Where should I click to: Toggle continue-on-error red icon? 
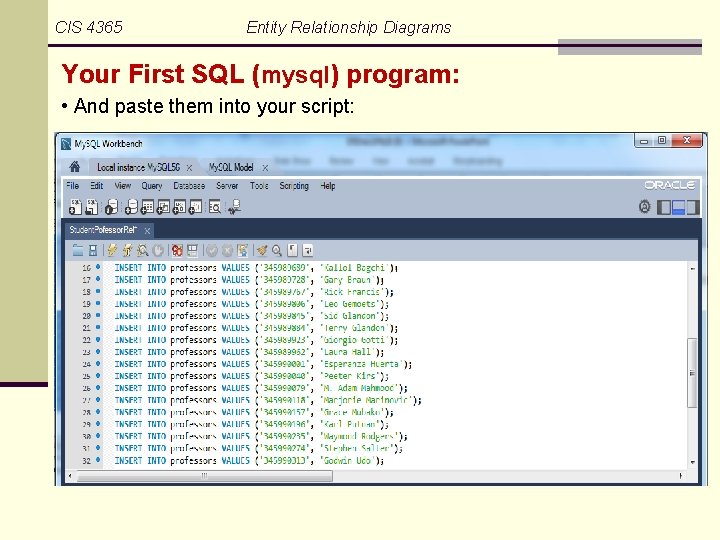pos(177,250)
